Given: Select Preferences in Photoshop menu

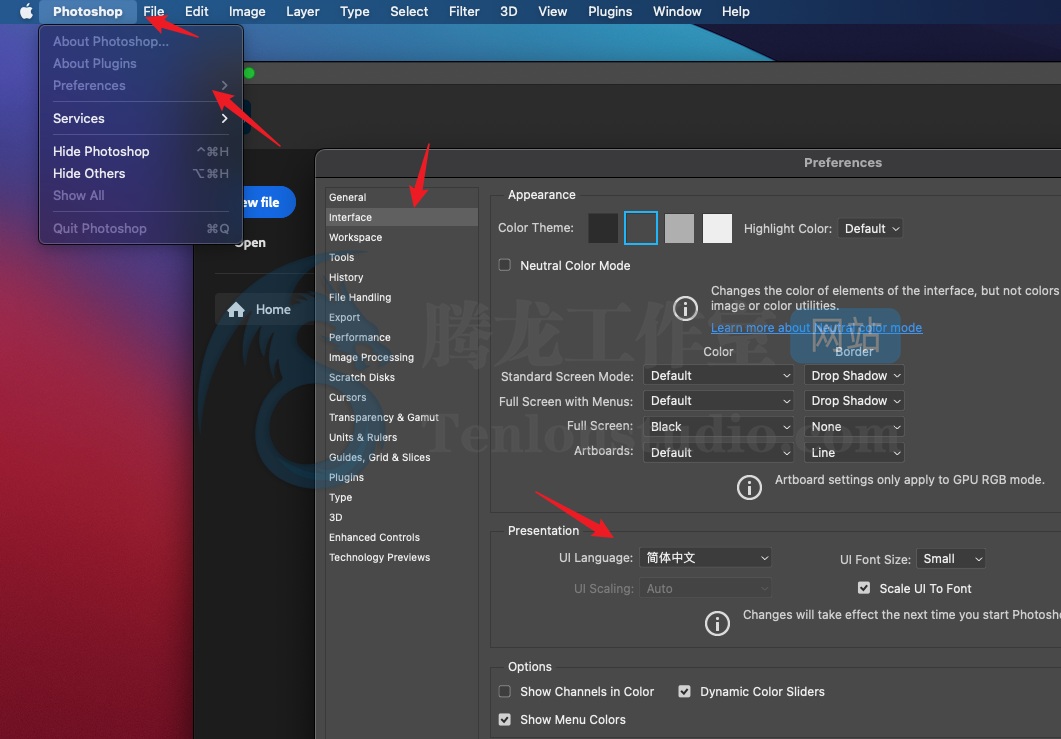Looking at the screenshot, I should 140,85.
